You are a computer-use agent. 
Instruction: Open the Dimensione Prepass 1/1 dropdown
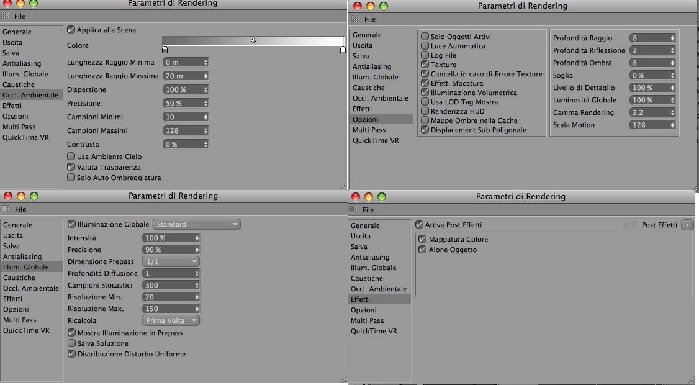click(x=171, y=262)
